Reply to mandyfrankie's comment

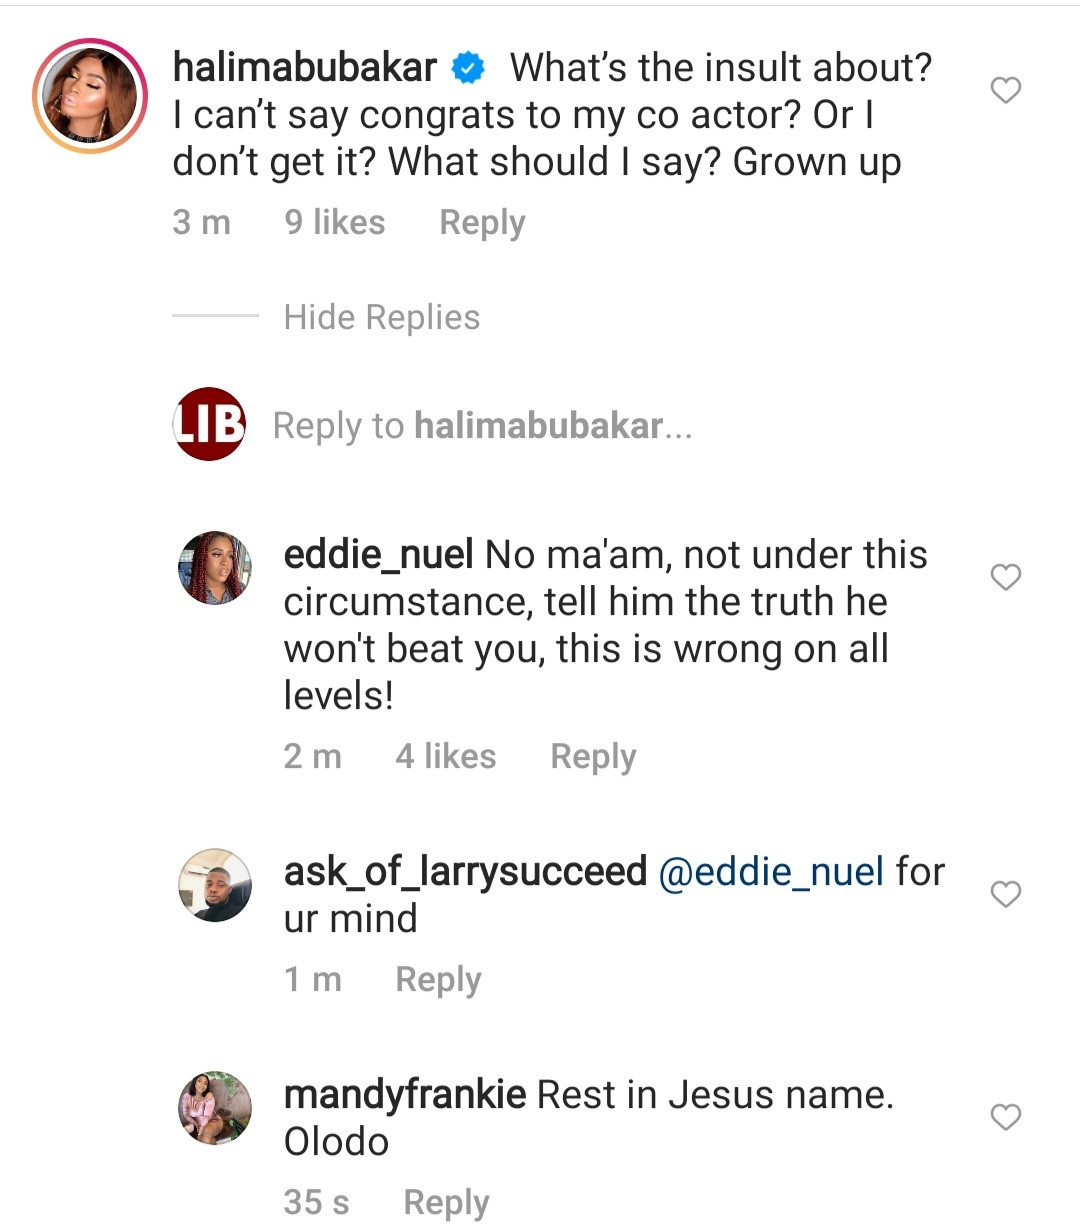445,1201
